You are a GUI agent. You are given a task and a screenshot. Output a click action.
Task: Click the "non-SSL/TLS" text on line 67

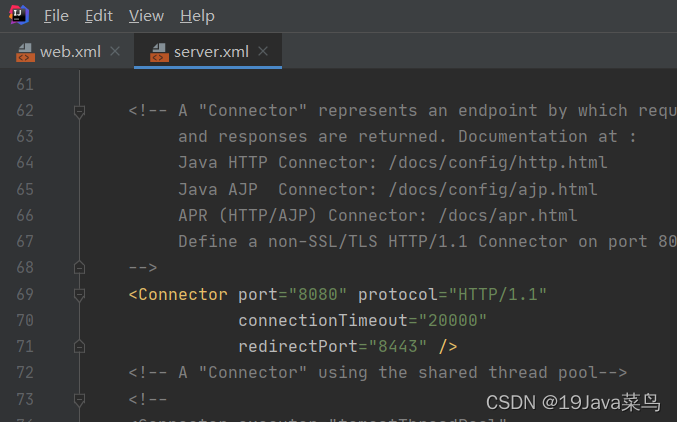tap(323, 241)
